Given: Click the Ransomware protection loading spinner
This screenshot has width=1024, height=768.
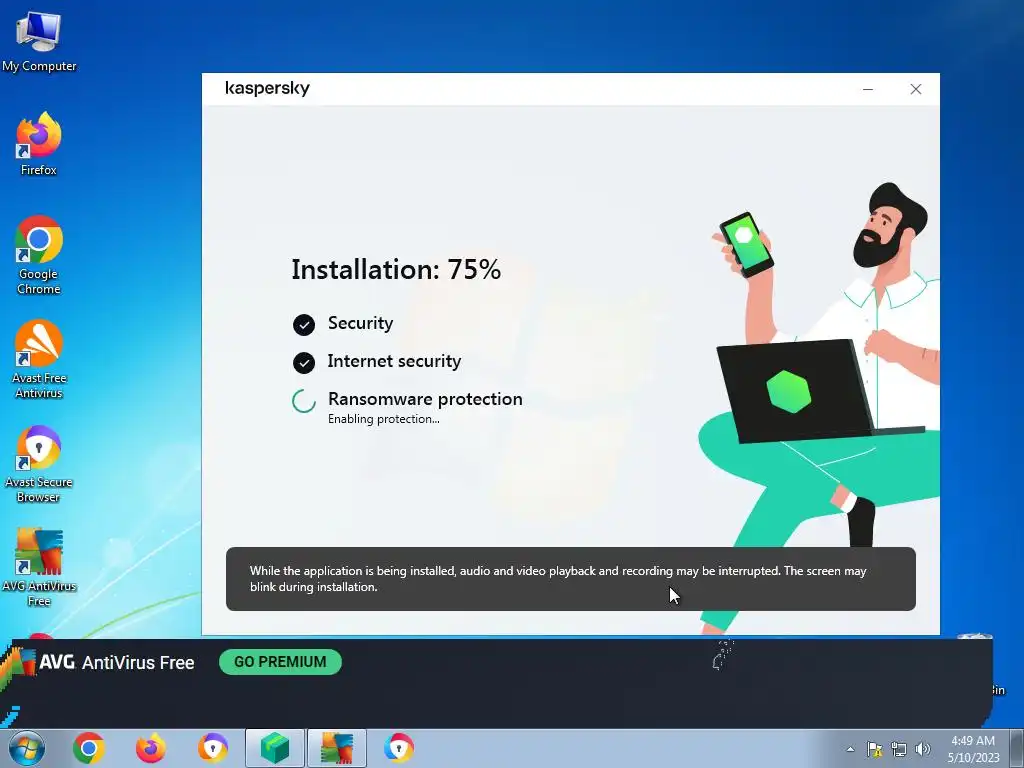Looking at the screenshot, I should (304, 401).
